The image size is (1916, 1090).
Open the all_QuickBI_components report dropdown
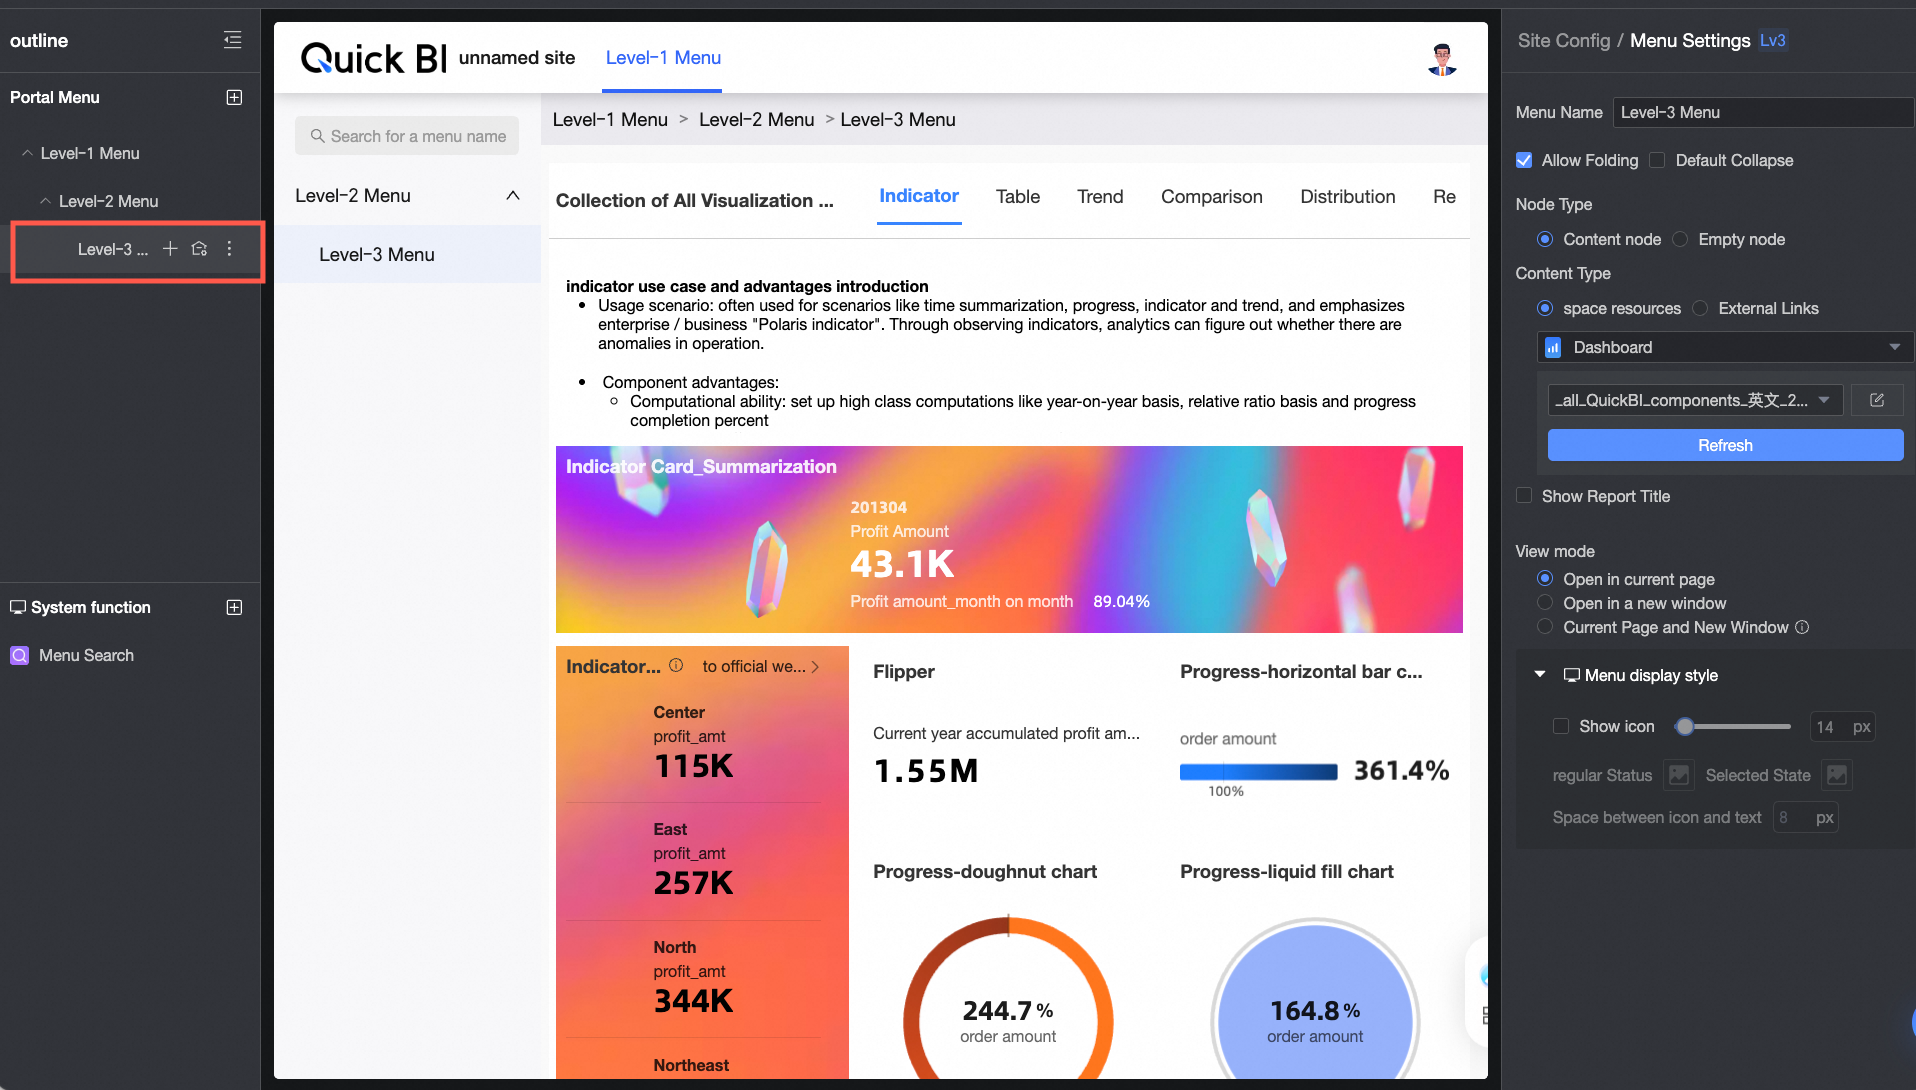(x=1695, y=400)
